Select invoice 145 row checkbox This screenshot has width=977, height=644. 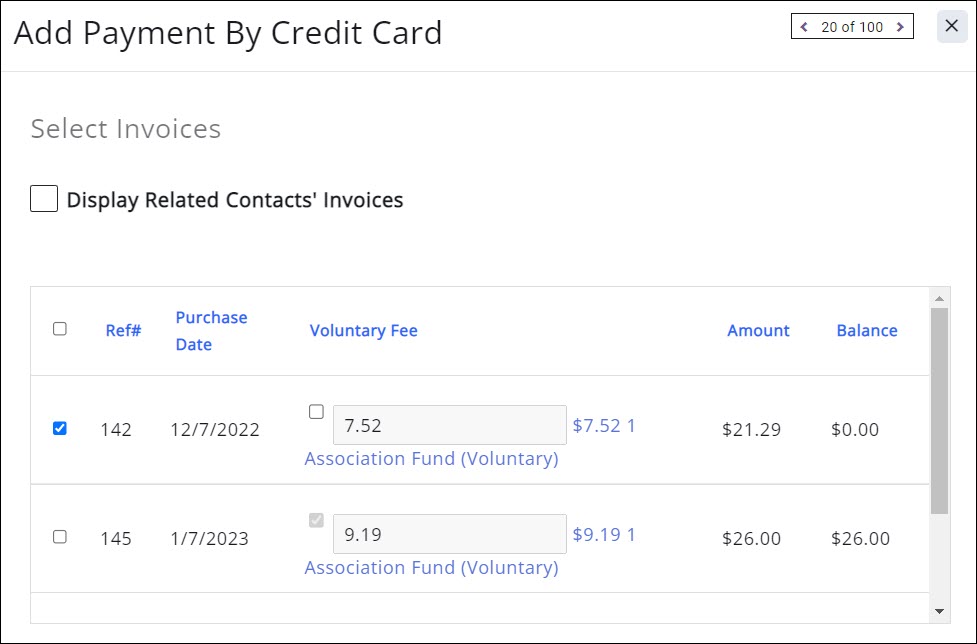[60, 537]
